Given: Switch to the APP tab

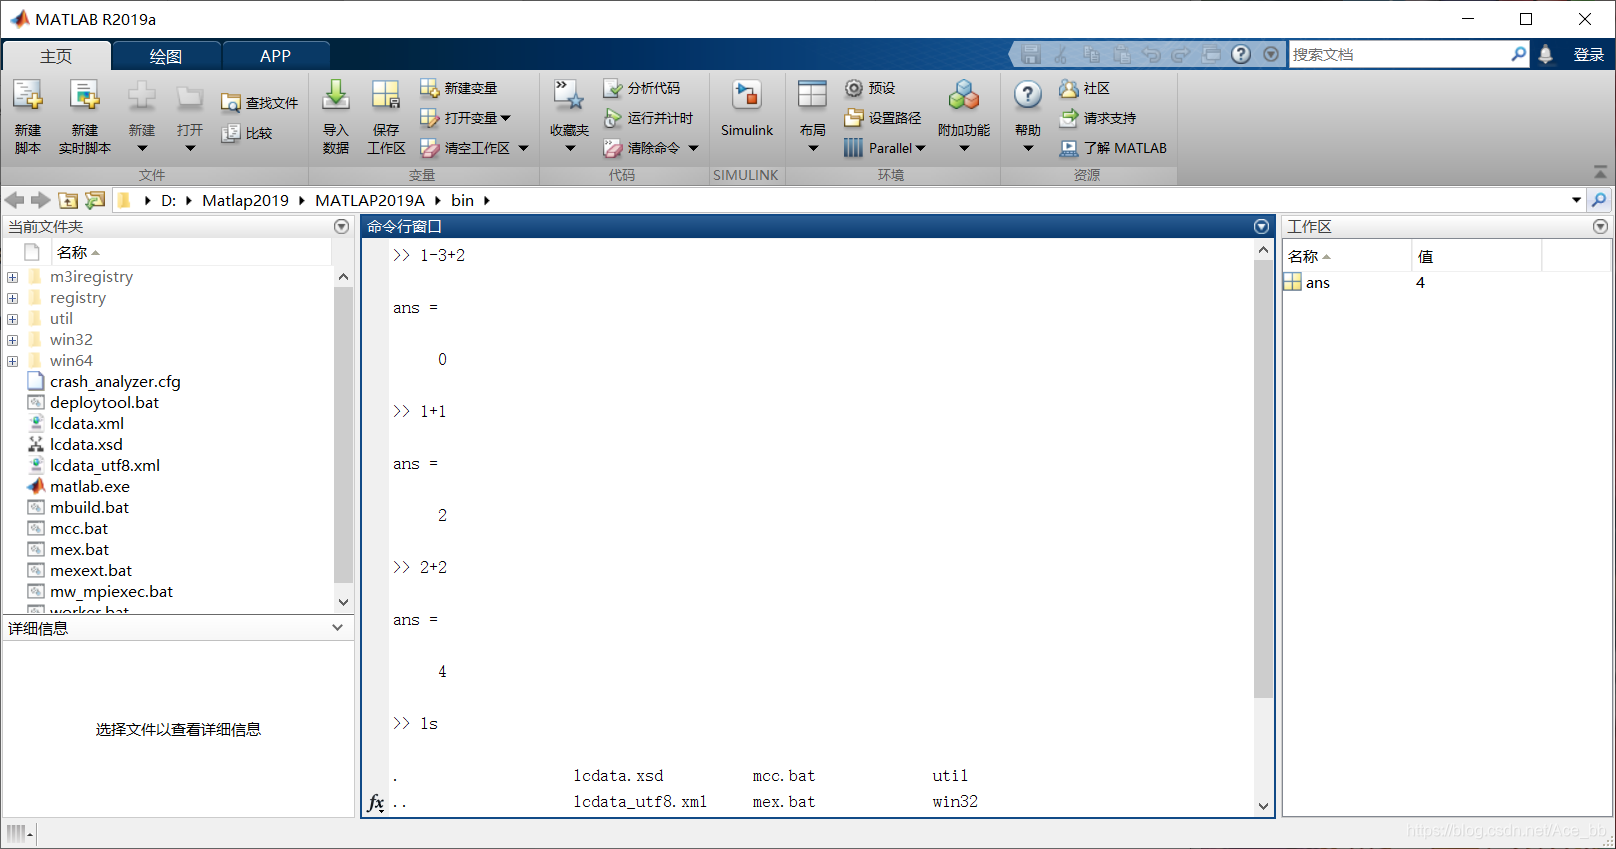Looking at the screenshot, I should pos(275,56).
